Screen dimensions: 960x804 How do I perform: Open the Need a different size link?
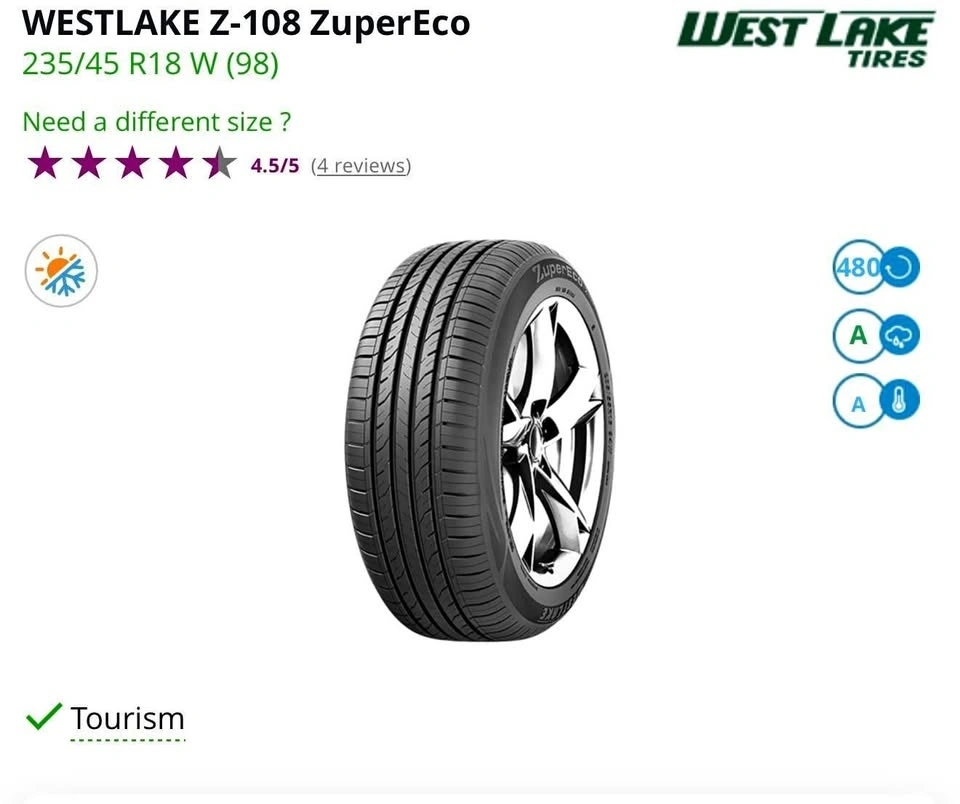point(157,122)
